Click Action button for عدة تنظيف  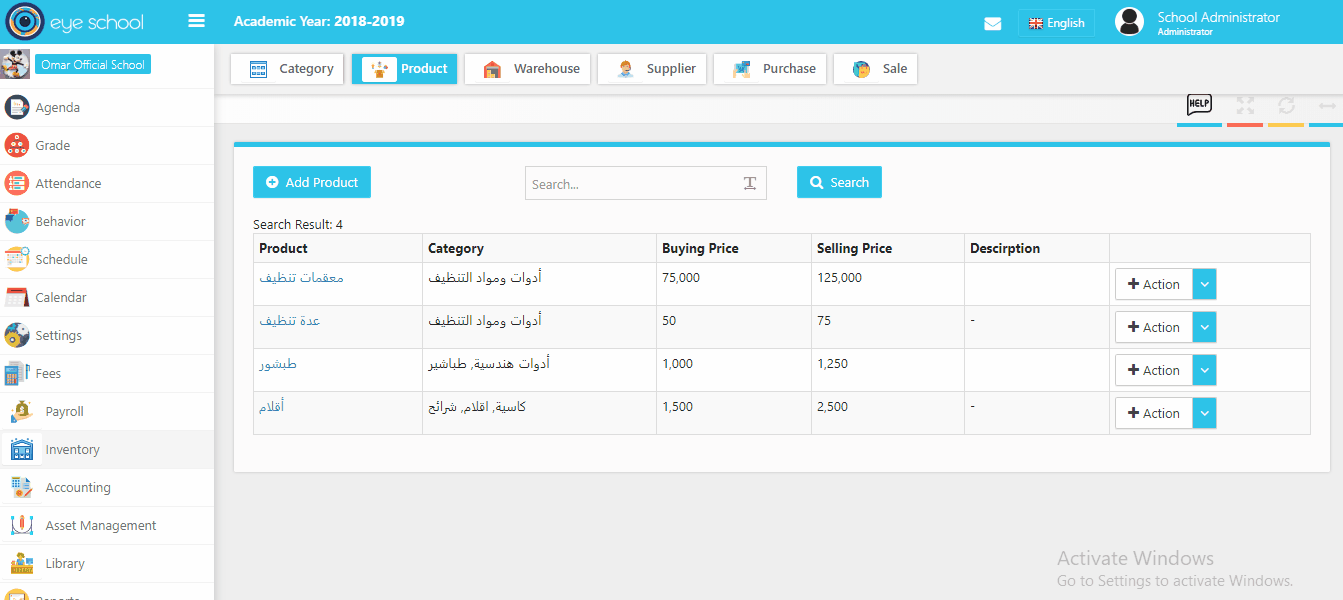coord(1154,327)
